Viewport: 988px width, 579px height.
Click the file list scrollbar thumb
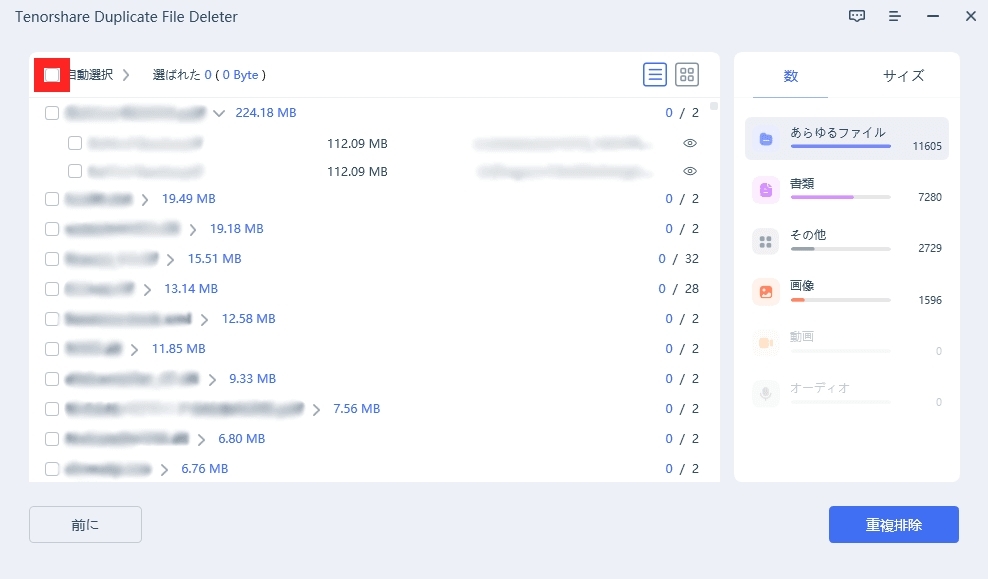click(x=714, y=106)
